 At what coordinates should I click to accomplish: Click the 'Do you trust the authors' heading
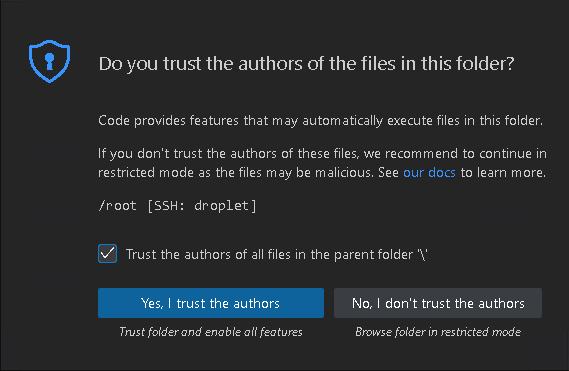[x=306, y=64]
